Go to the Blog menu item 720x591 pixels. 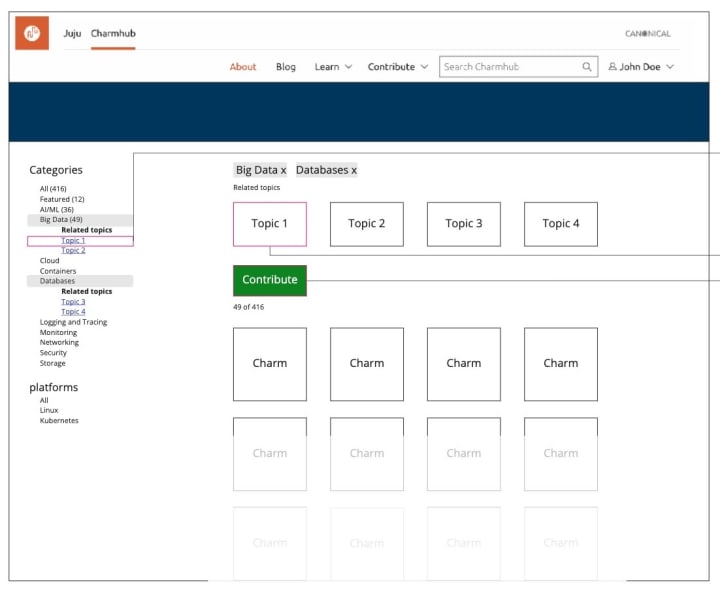pyautogui.click(x=286, y=67)
